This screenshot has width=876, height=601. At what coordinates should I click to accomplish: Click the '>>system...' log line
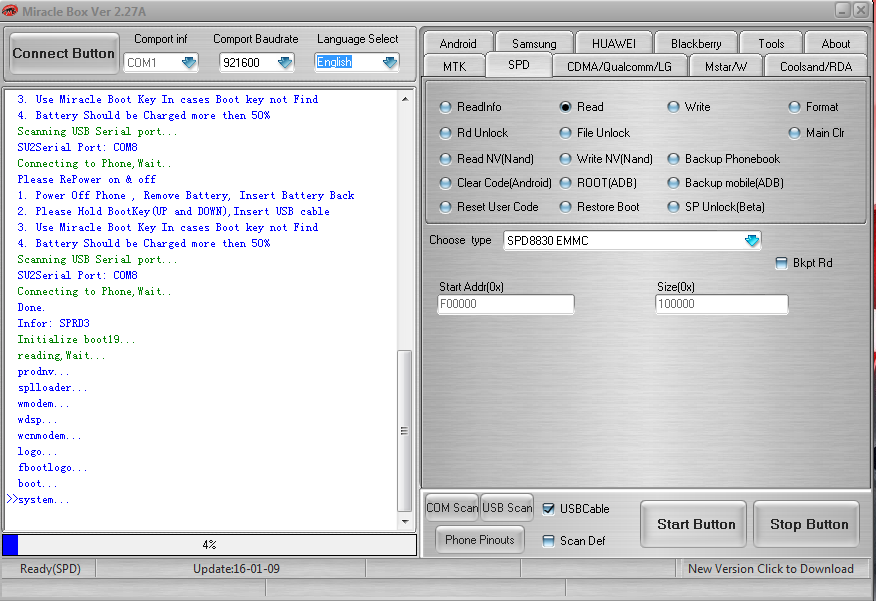[x=38, y=499]
